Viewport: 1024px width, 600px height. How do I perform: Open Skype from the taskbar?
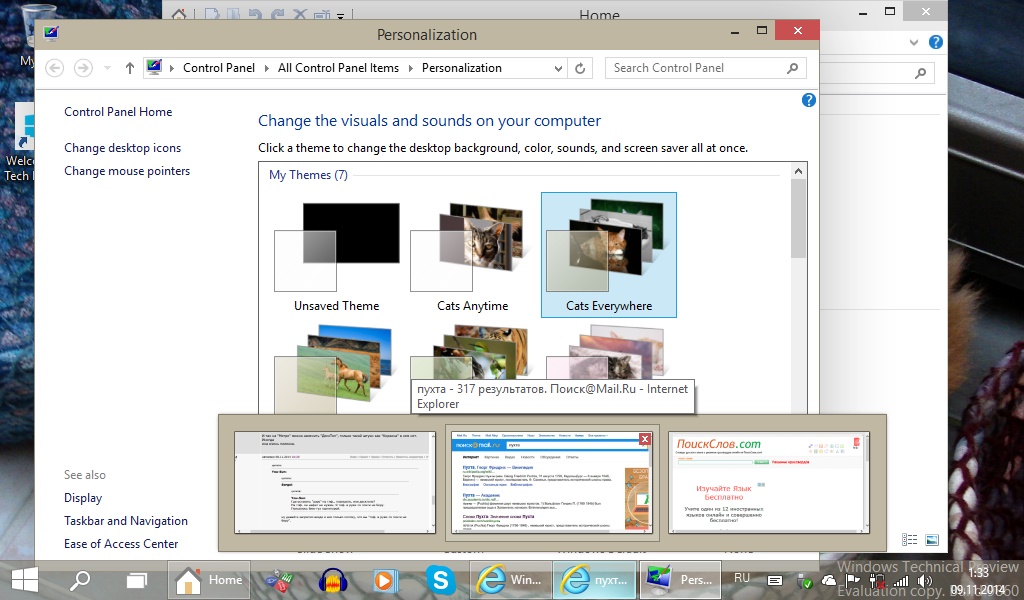[x=438, y=580]
